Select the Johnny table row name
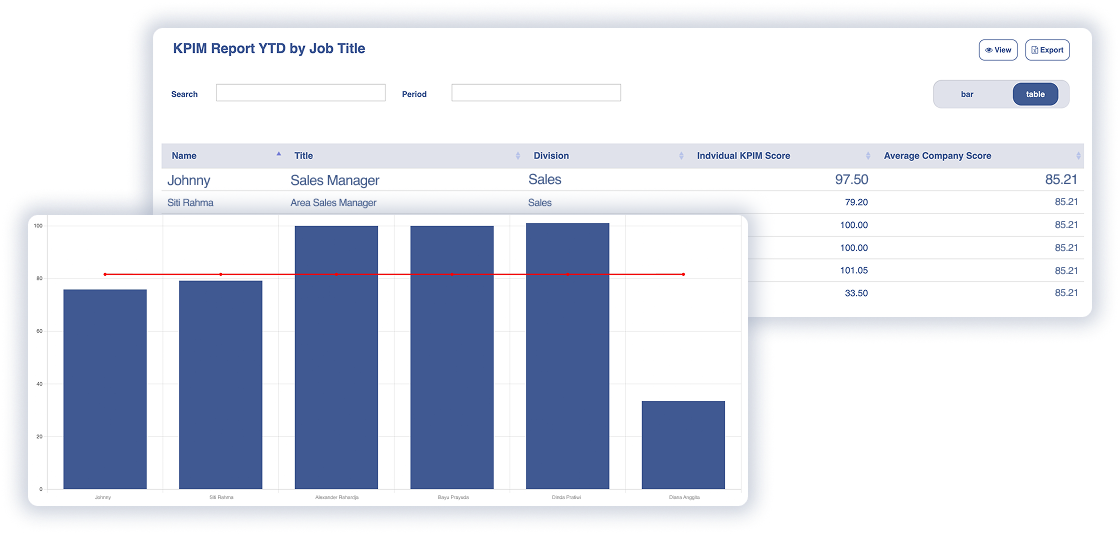The image size is (1120, 534). click(x=188, y=180)
